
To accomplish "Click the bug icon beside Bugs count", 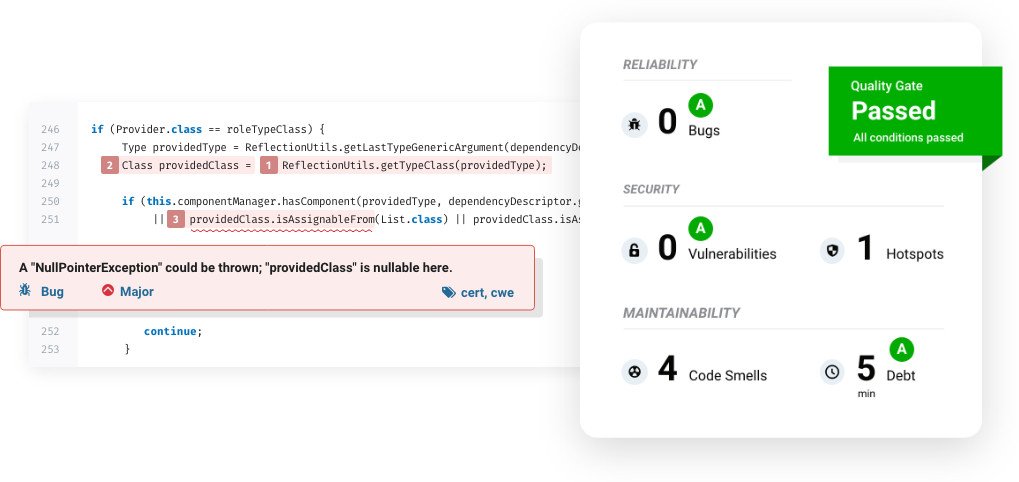I will coord(634,124).
